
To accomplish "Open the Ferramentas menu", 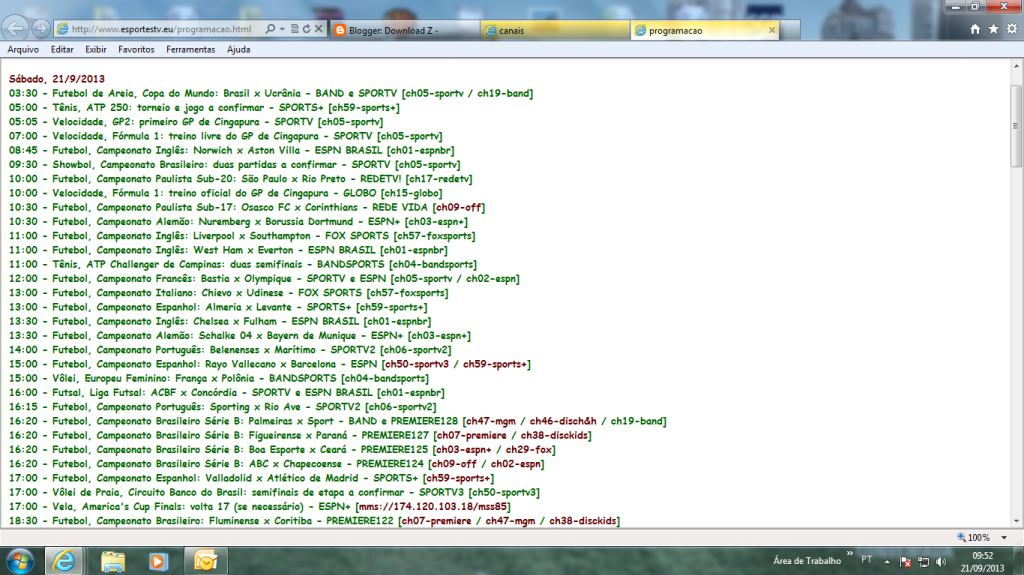I will pyautogui.click(x=190, y=49).
